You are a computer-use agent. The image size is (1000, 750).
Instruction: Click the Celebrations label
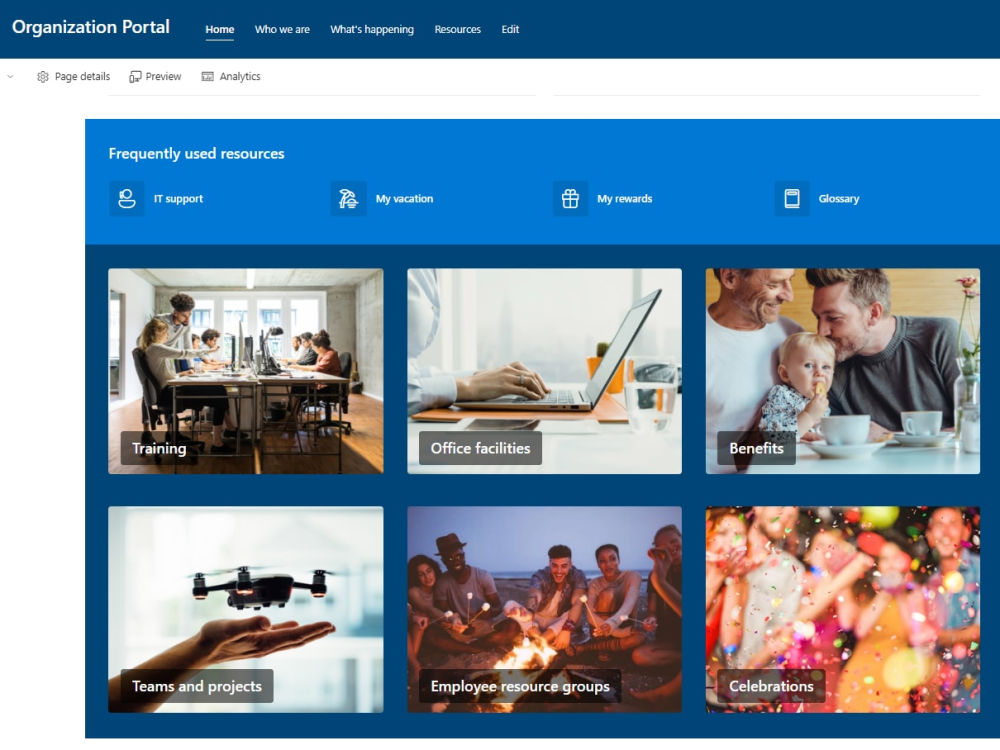771,686
